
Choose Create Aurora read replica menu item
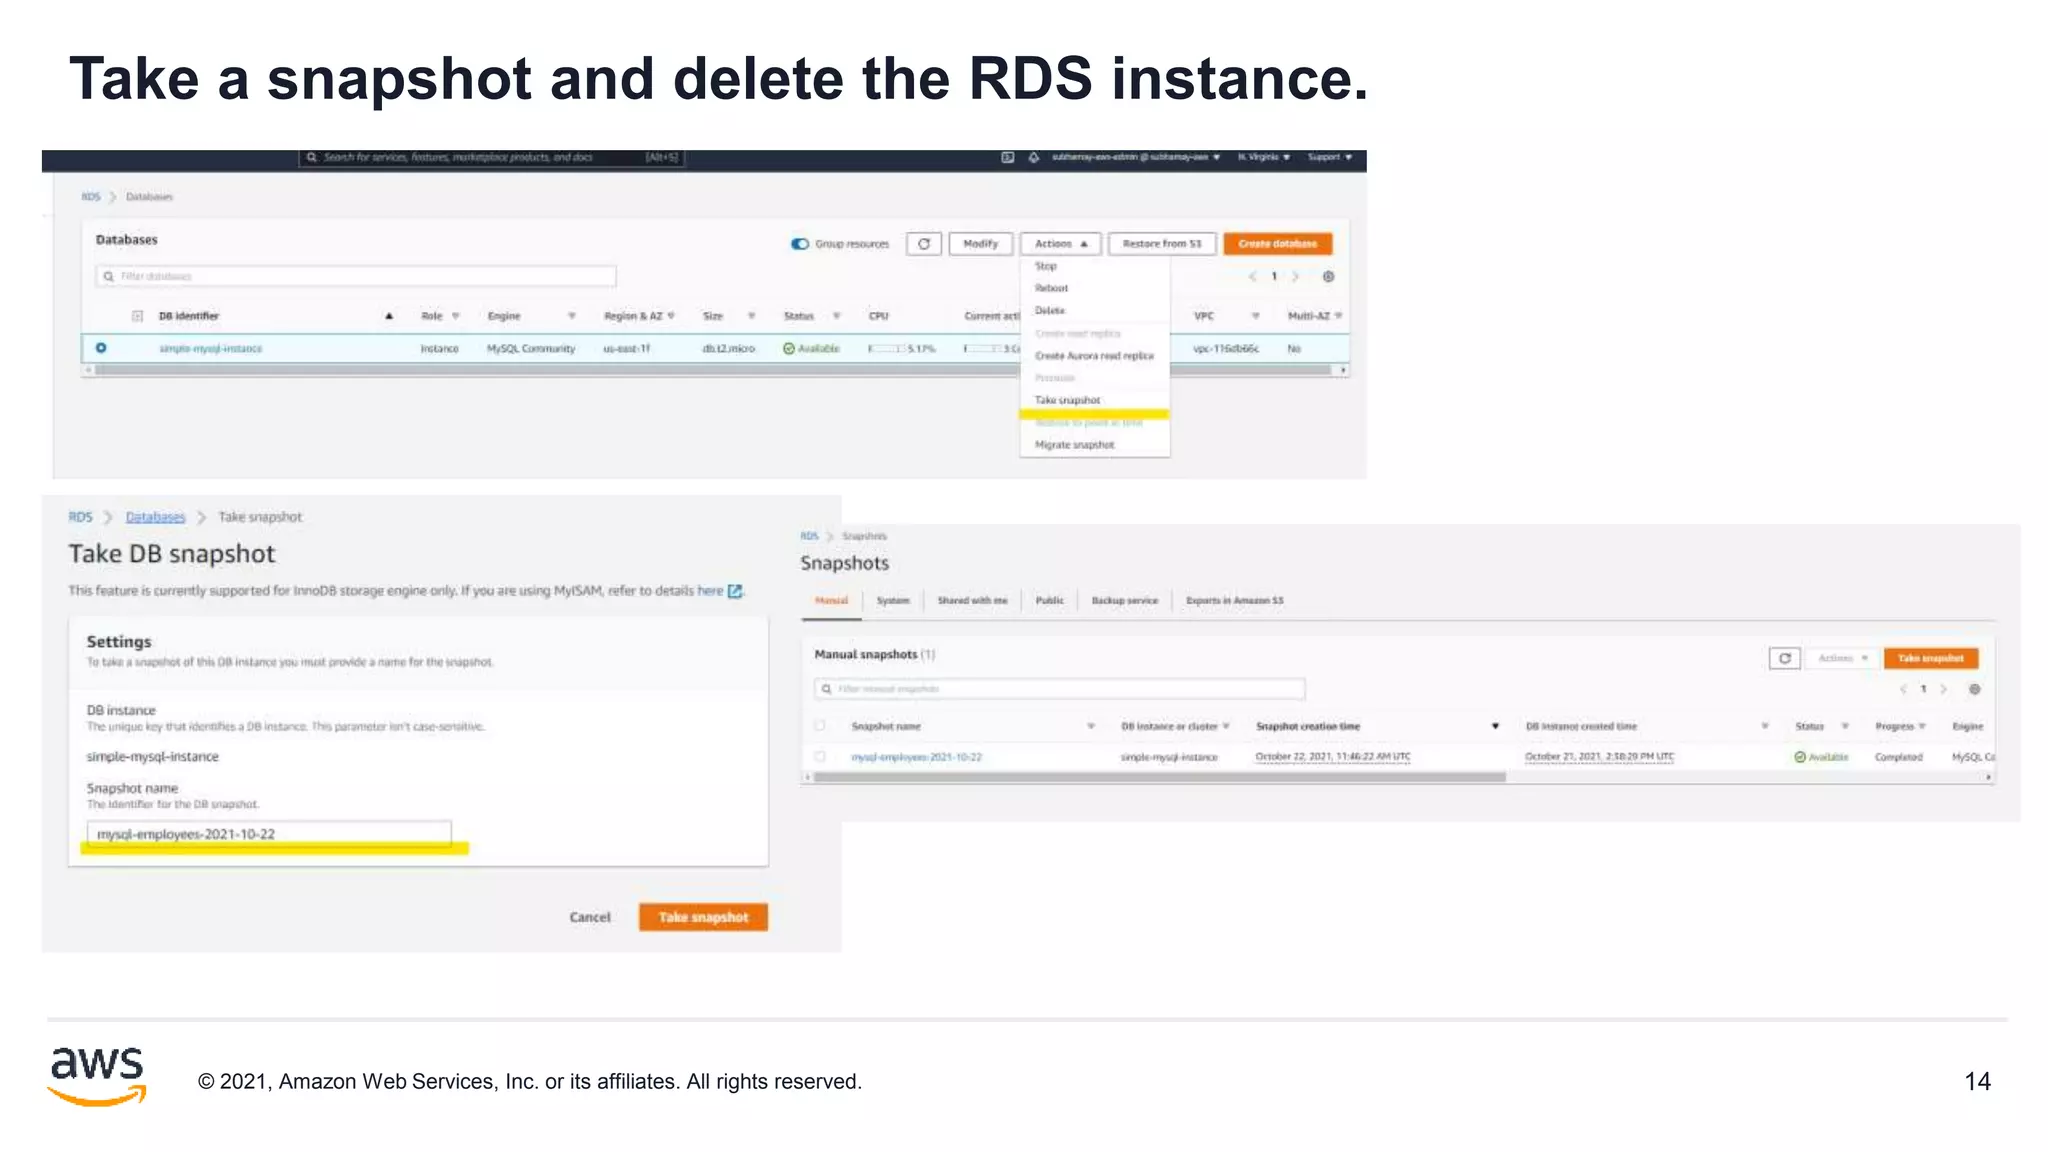[1094, 356]
